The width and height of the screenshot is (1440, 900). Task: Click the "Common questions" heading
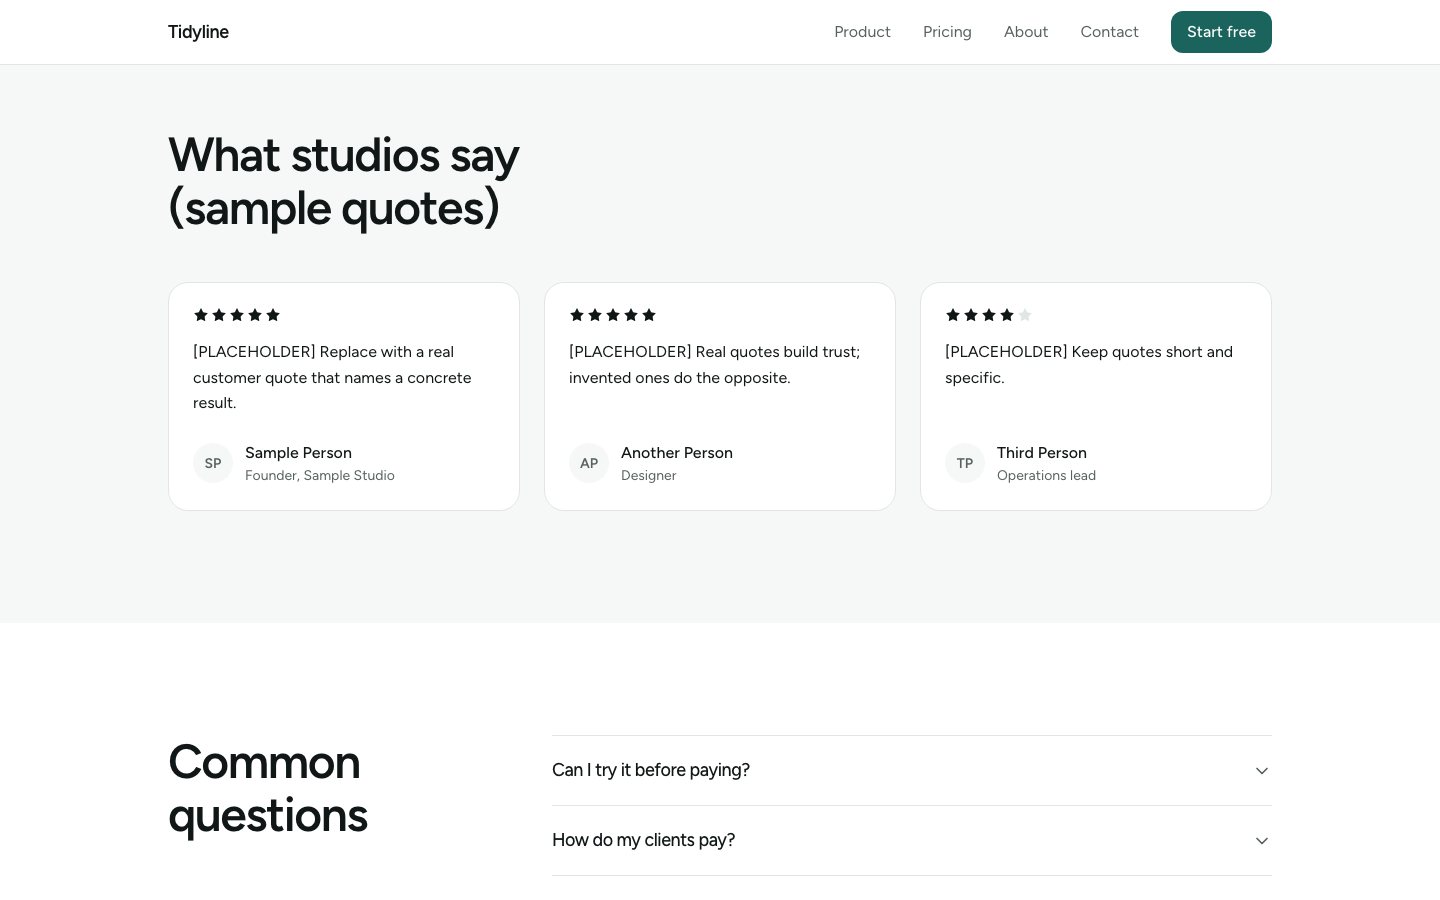coord(268,789)
